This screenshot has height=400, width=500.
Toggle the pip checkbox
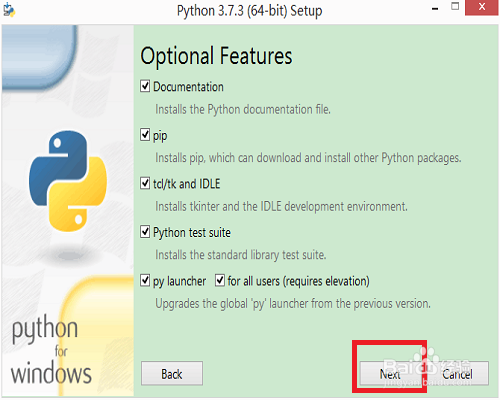click(145, 135)
